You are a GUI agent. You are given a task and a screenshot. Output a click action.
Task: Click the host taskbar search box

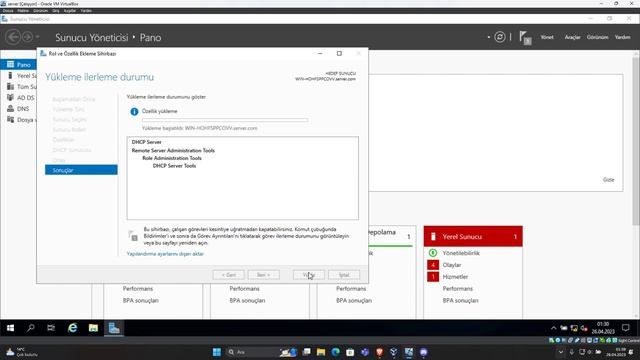tap(261, 352)
